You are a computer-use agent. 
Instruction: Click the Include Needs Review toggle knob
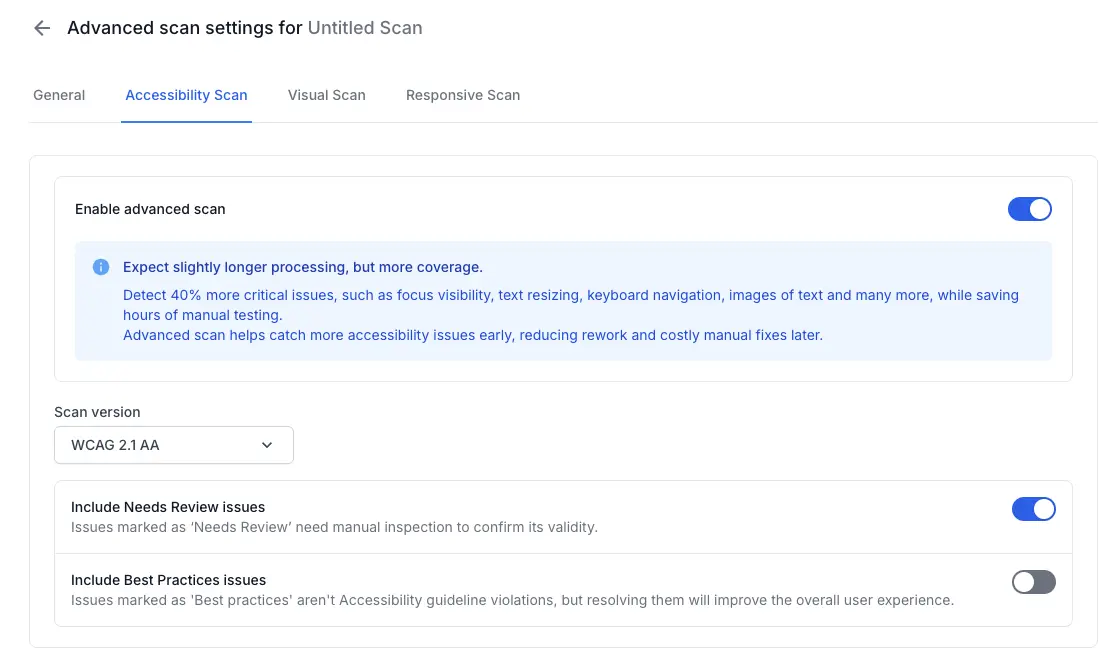1042,509
